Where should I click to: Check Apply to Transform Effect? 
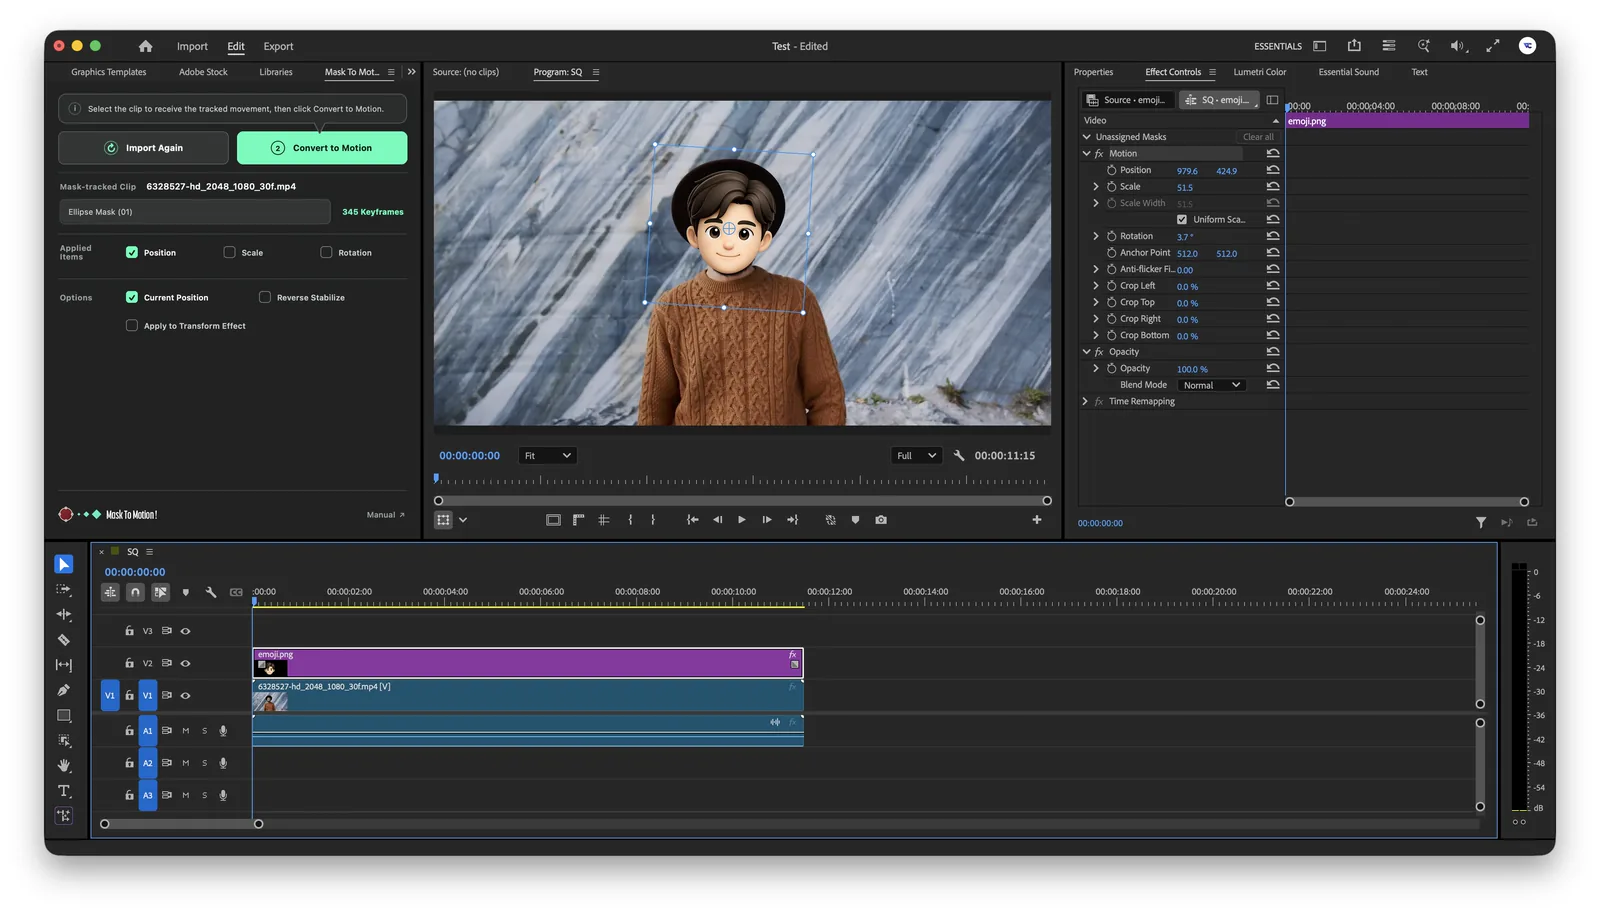click(132, 326)
